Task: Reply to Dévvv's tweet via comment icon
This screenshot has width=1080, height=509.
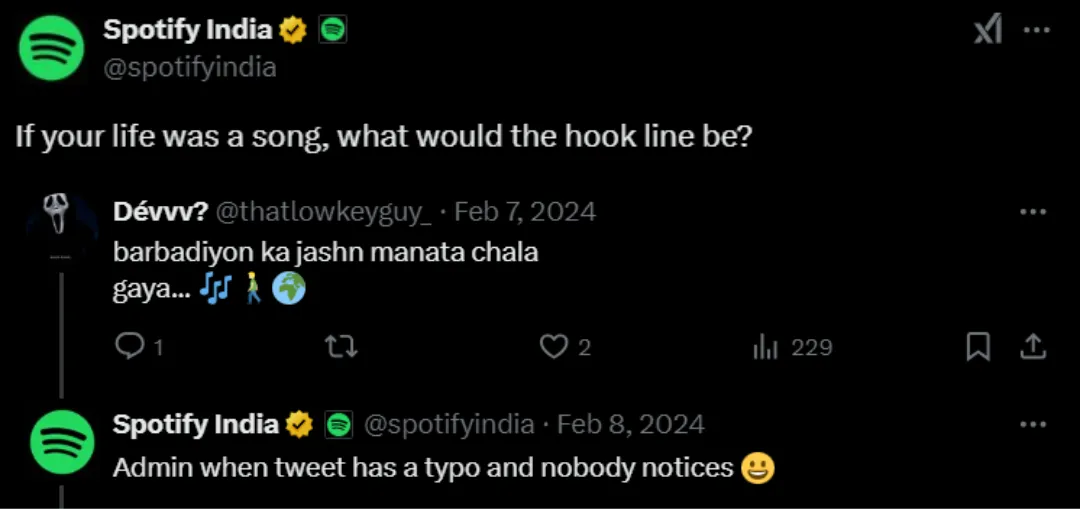Action: coord(128,347)
